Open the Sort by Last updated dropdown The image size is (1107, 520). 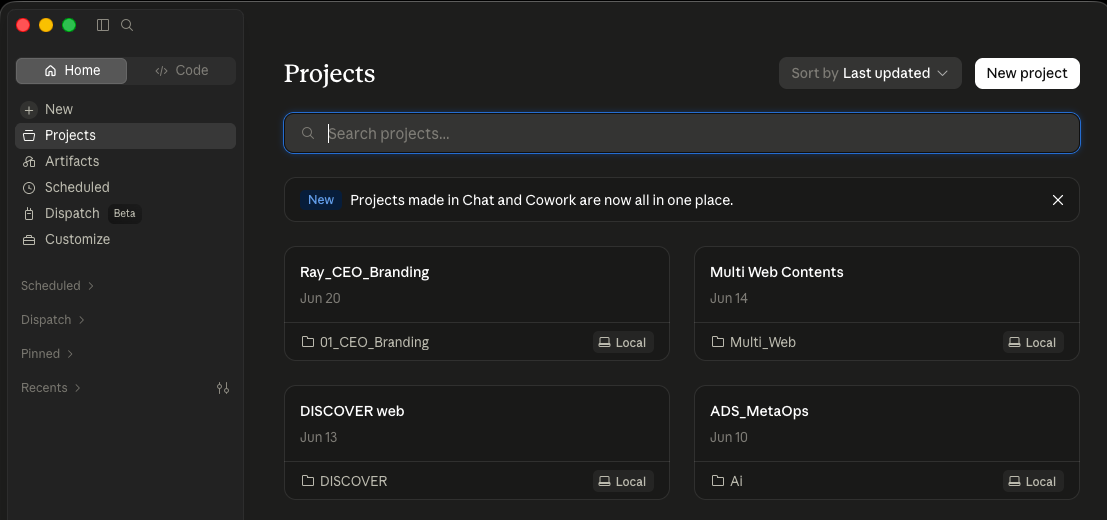coord(870,73)
